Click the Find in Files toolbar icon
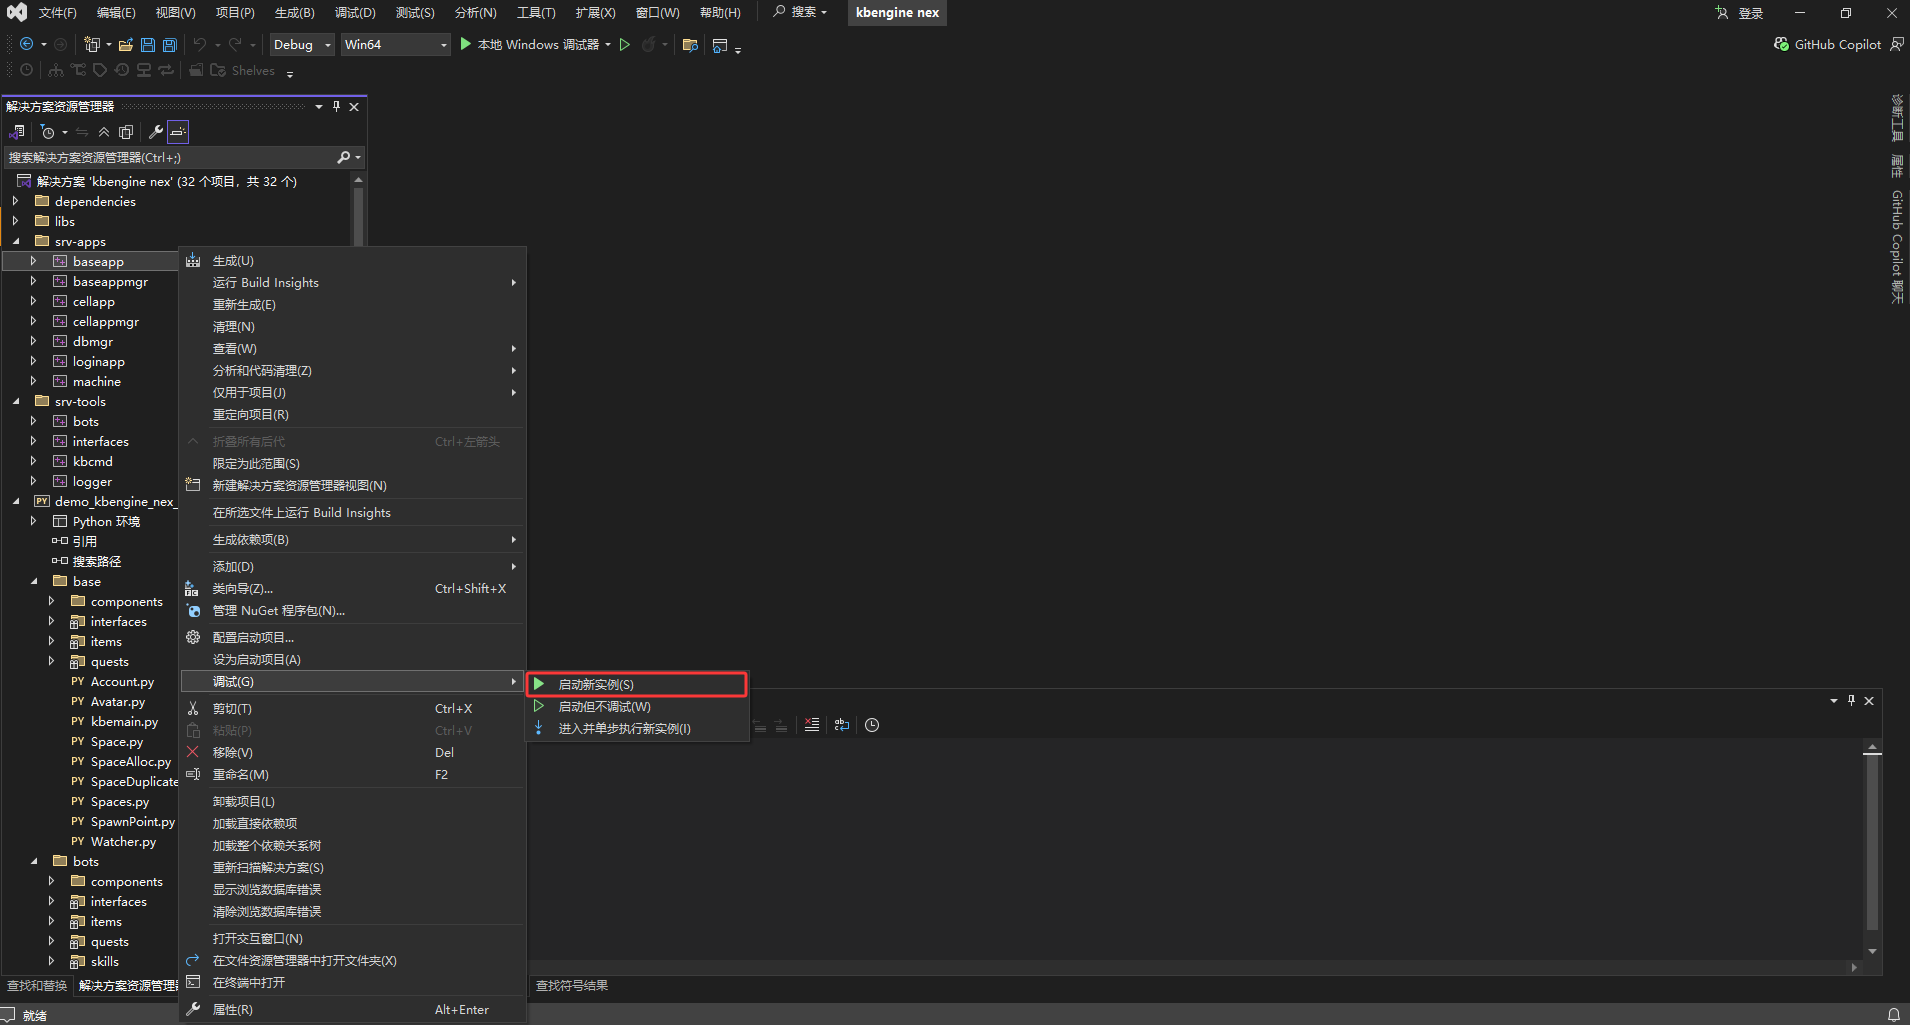 click(x=690, y=45)
